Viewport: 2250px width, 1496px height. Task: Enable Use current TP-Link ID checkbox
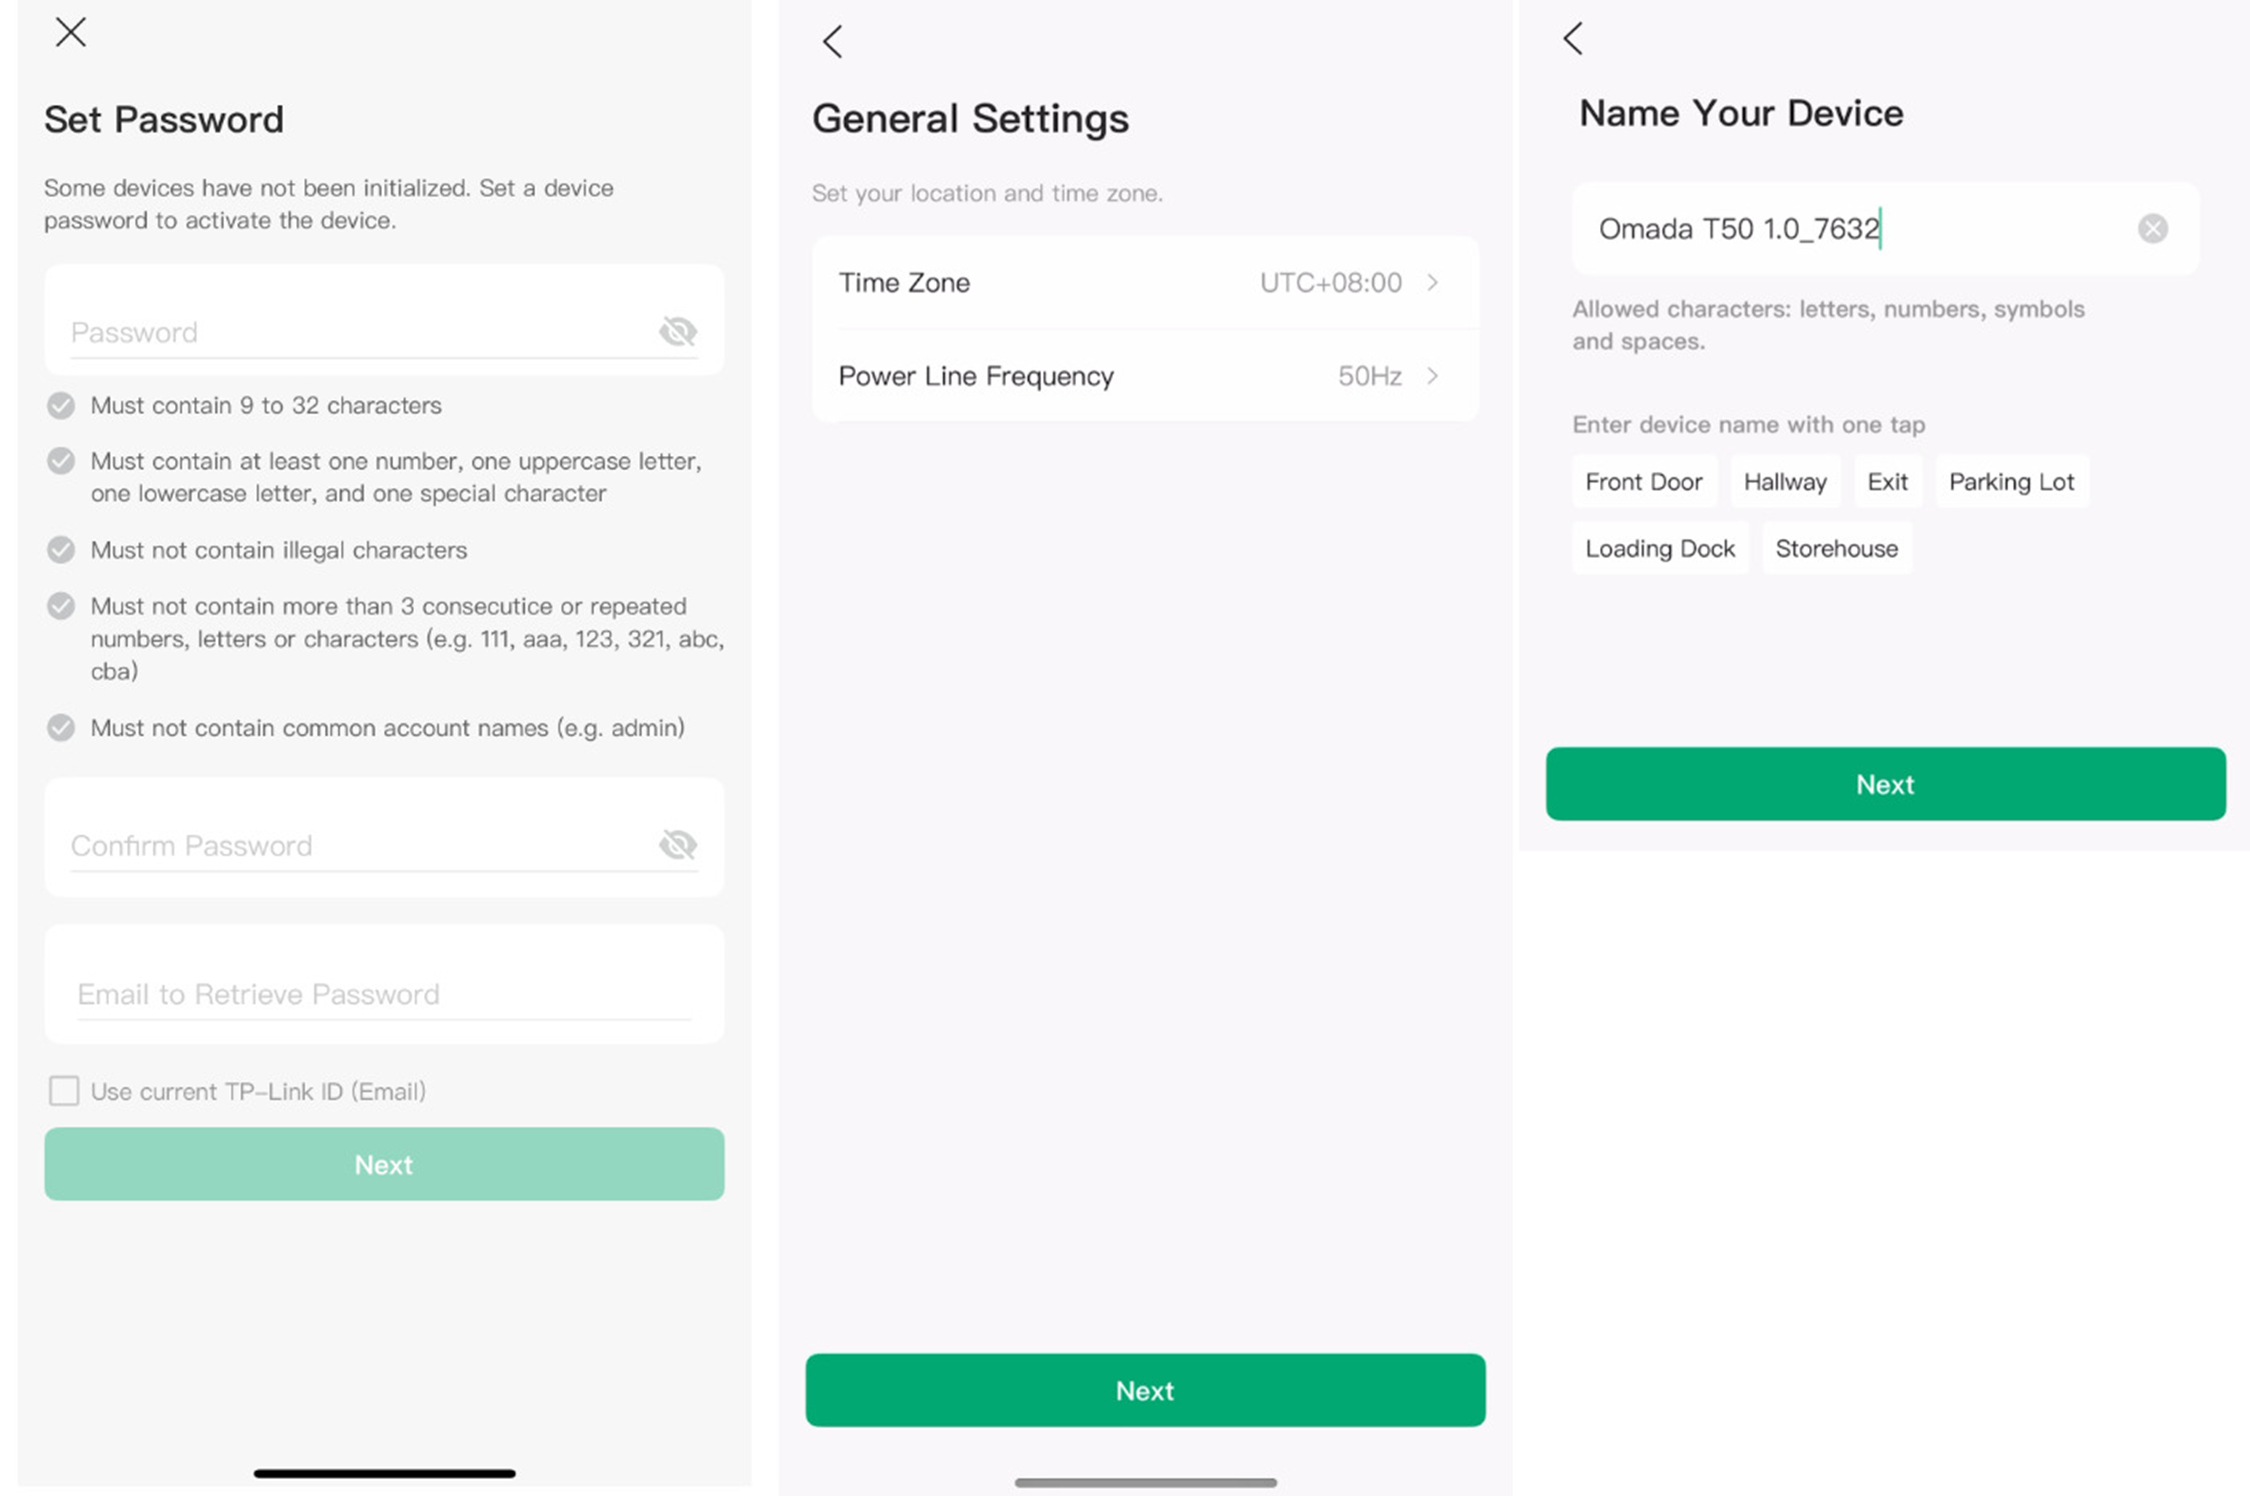click(x=64, y=1091)
